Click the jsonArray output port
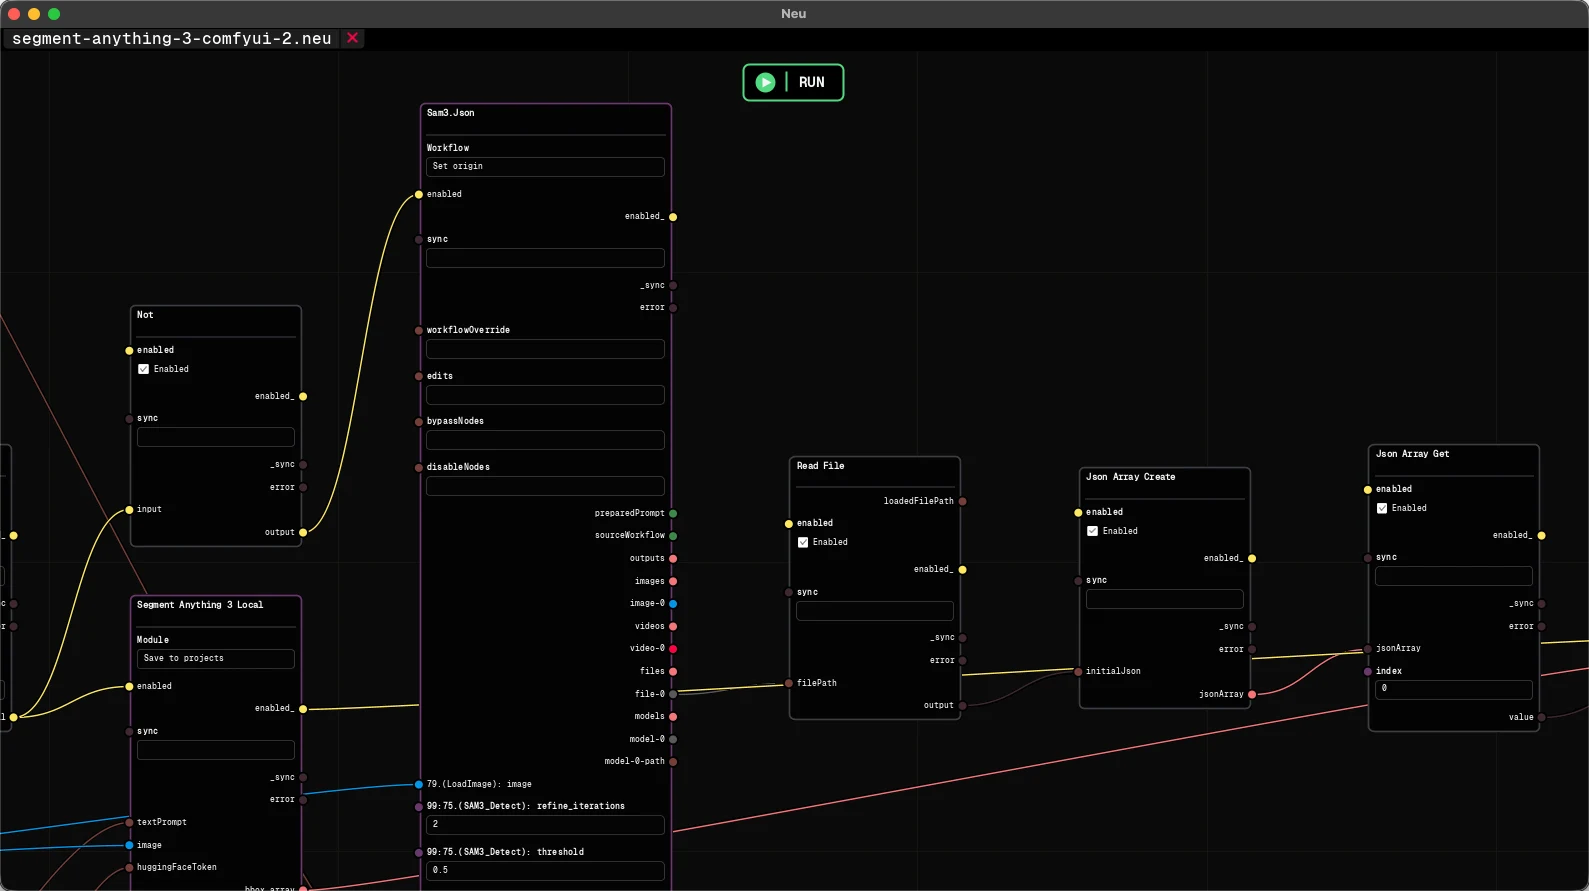 (x=1252, y=695)
